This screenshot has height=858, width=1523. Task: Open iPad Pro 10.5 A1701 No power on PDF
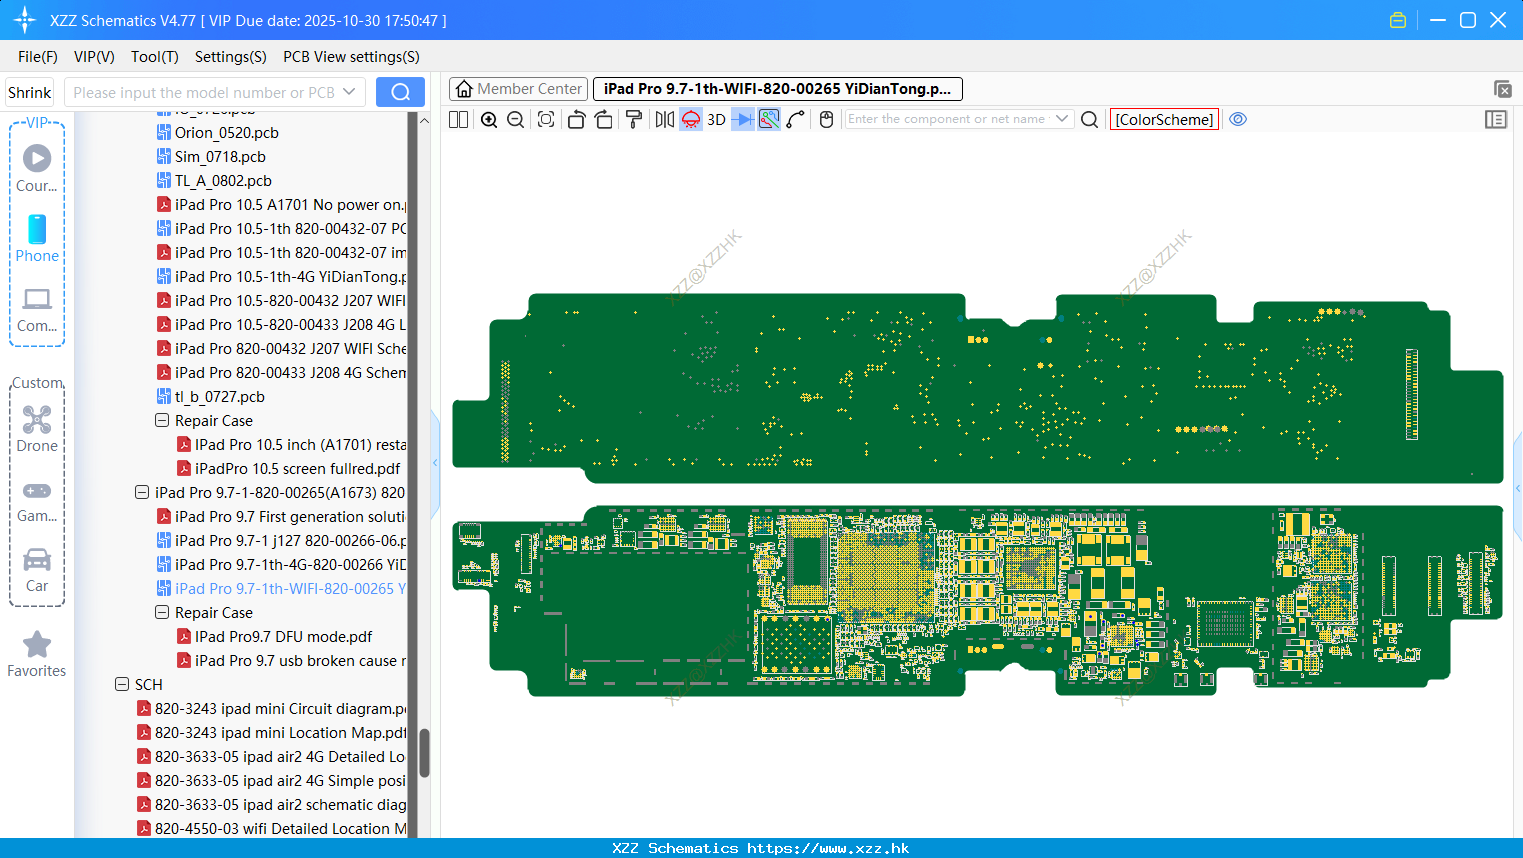point(282,205)
